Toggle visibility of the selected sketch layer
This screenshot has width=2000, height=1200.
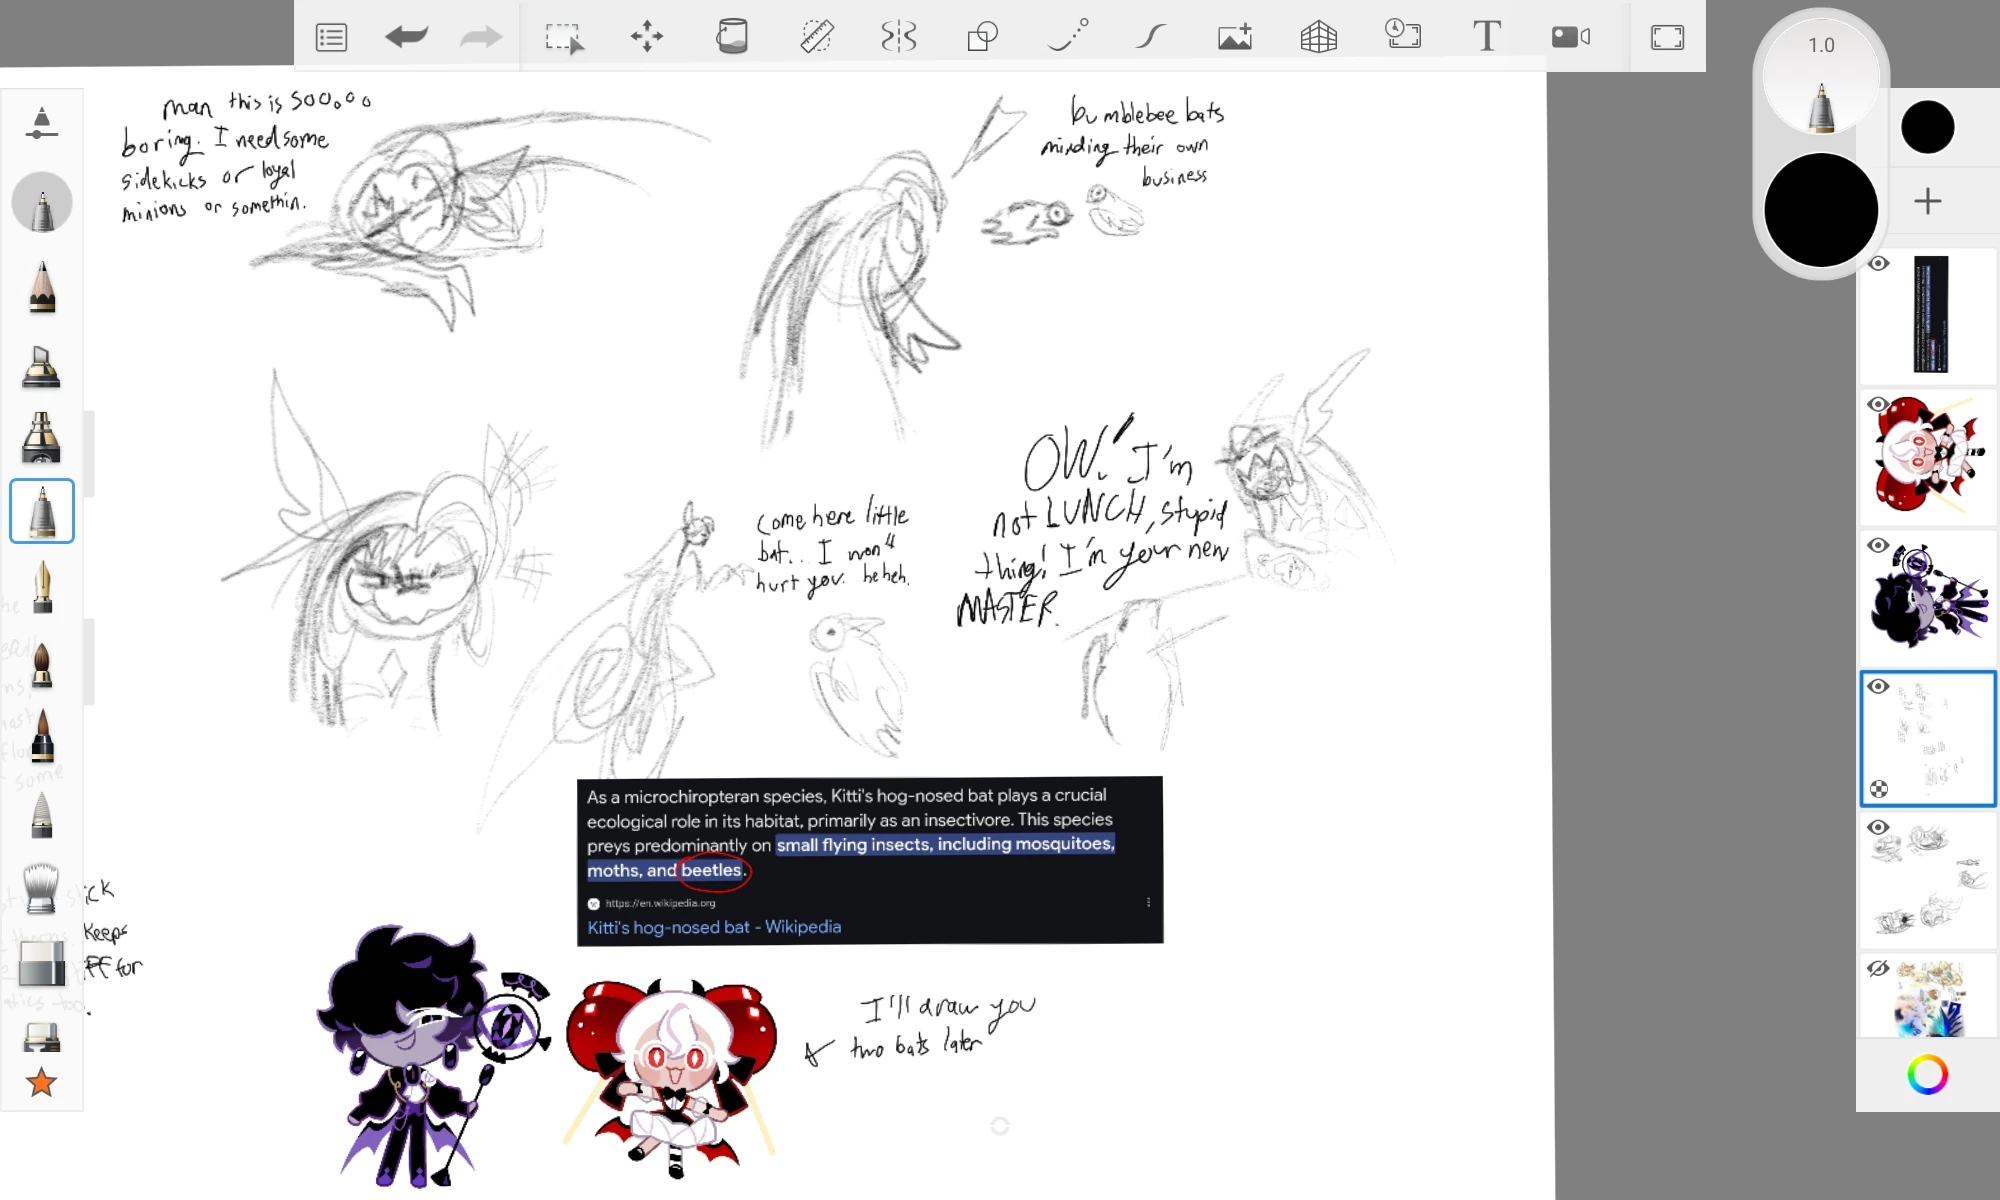point(1879,687)
